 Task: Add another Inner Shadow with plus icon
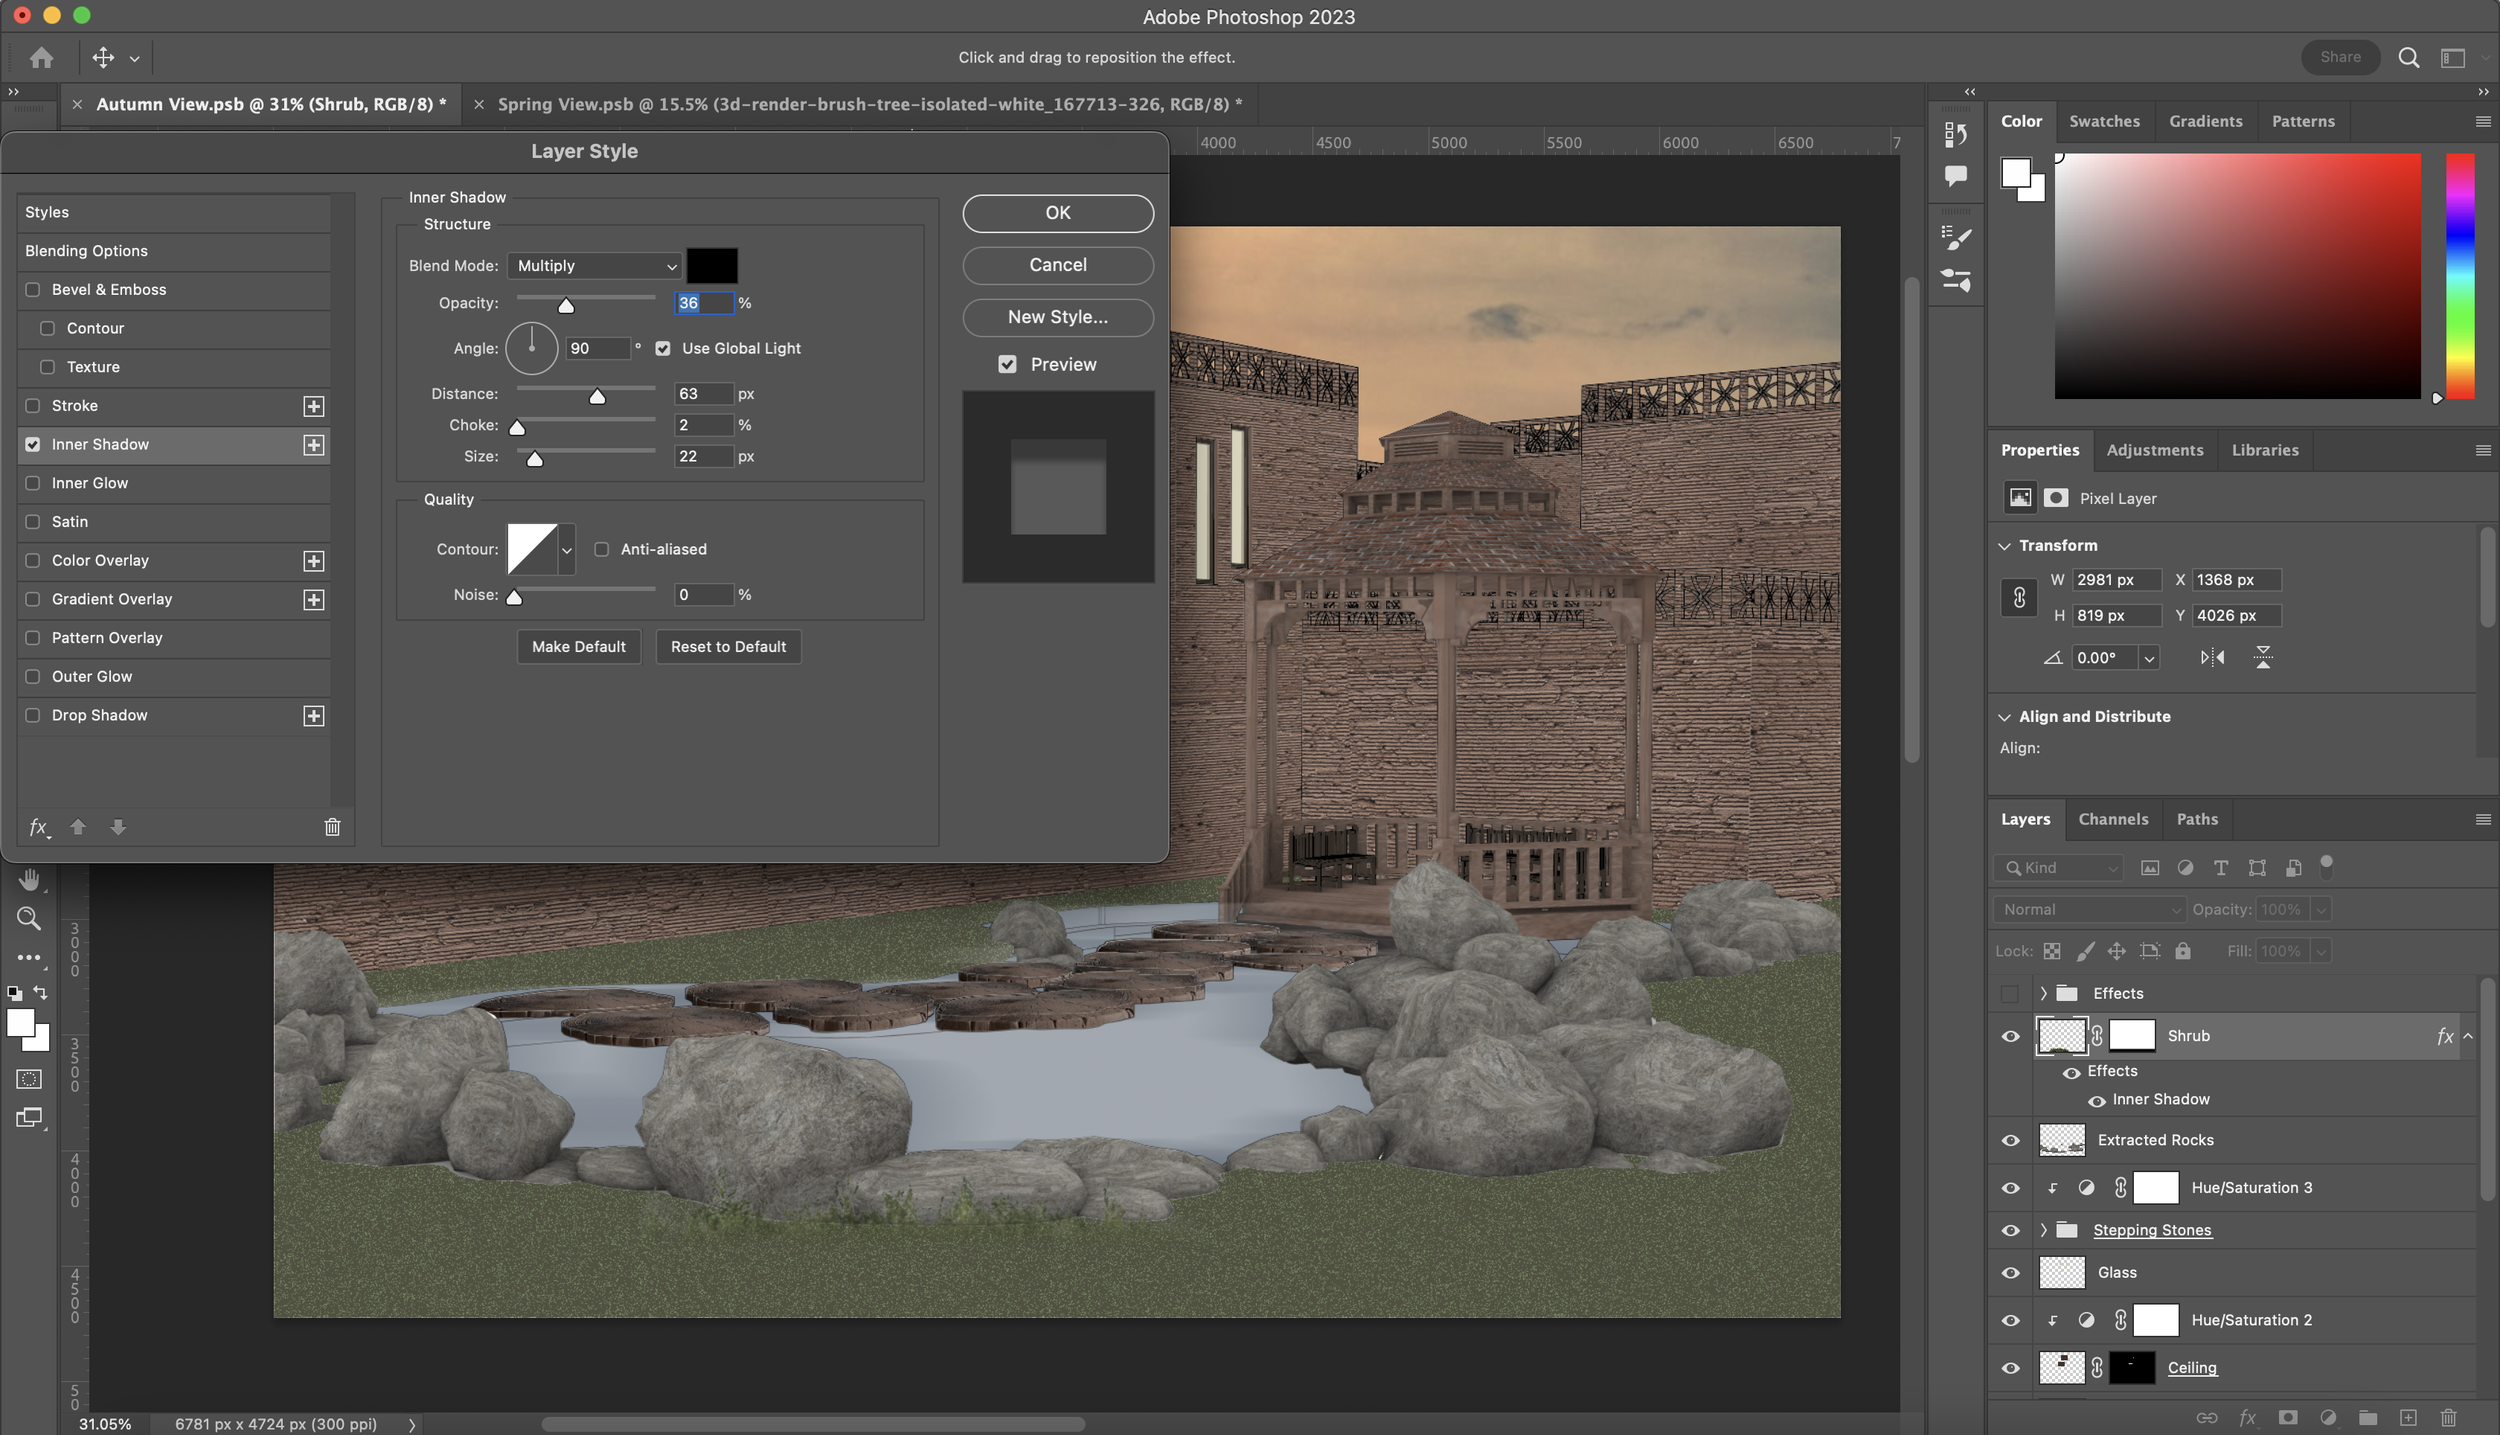[x=314, y=445]
